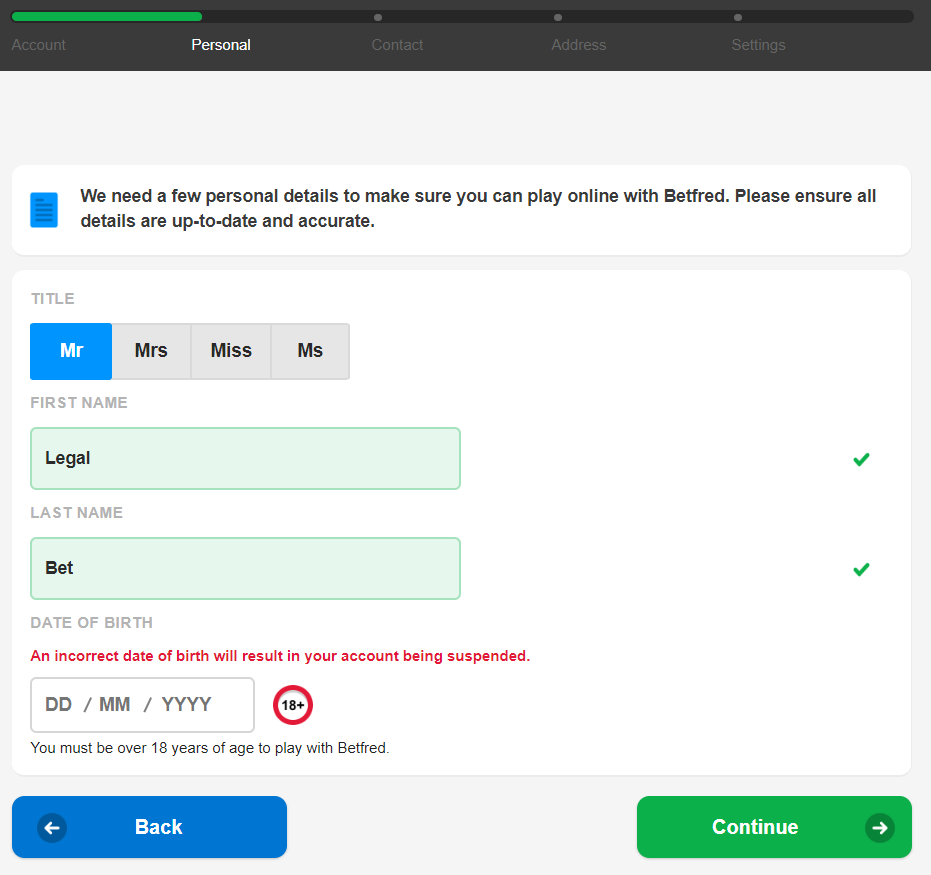This screenshot has width=931, height=875.
Task: Click the Address step progress dot
Action: click(x=558, y=17)
